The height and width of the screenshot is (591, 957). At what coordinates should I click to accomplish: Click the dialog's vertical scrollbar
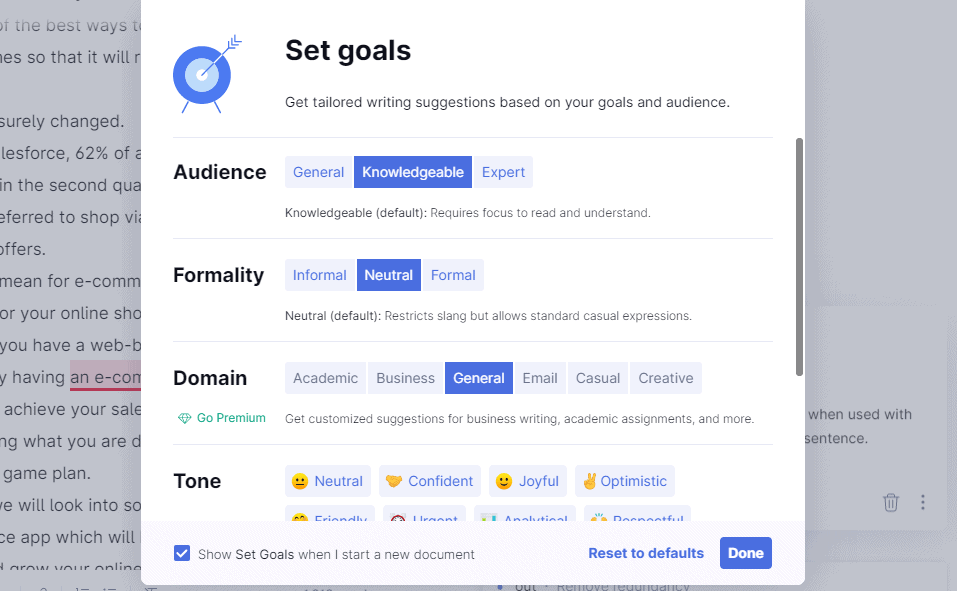(799, 257)
